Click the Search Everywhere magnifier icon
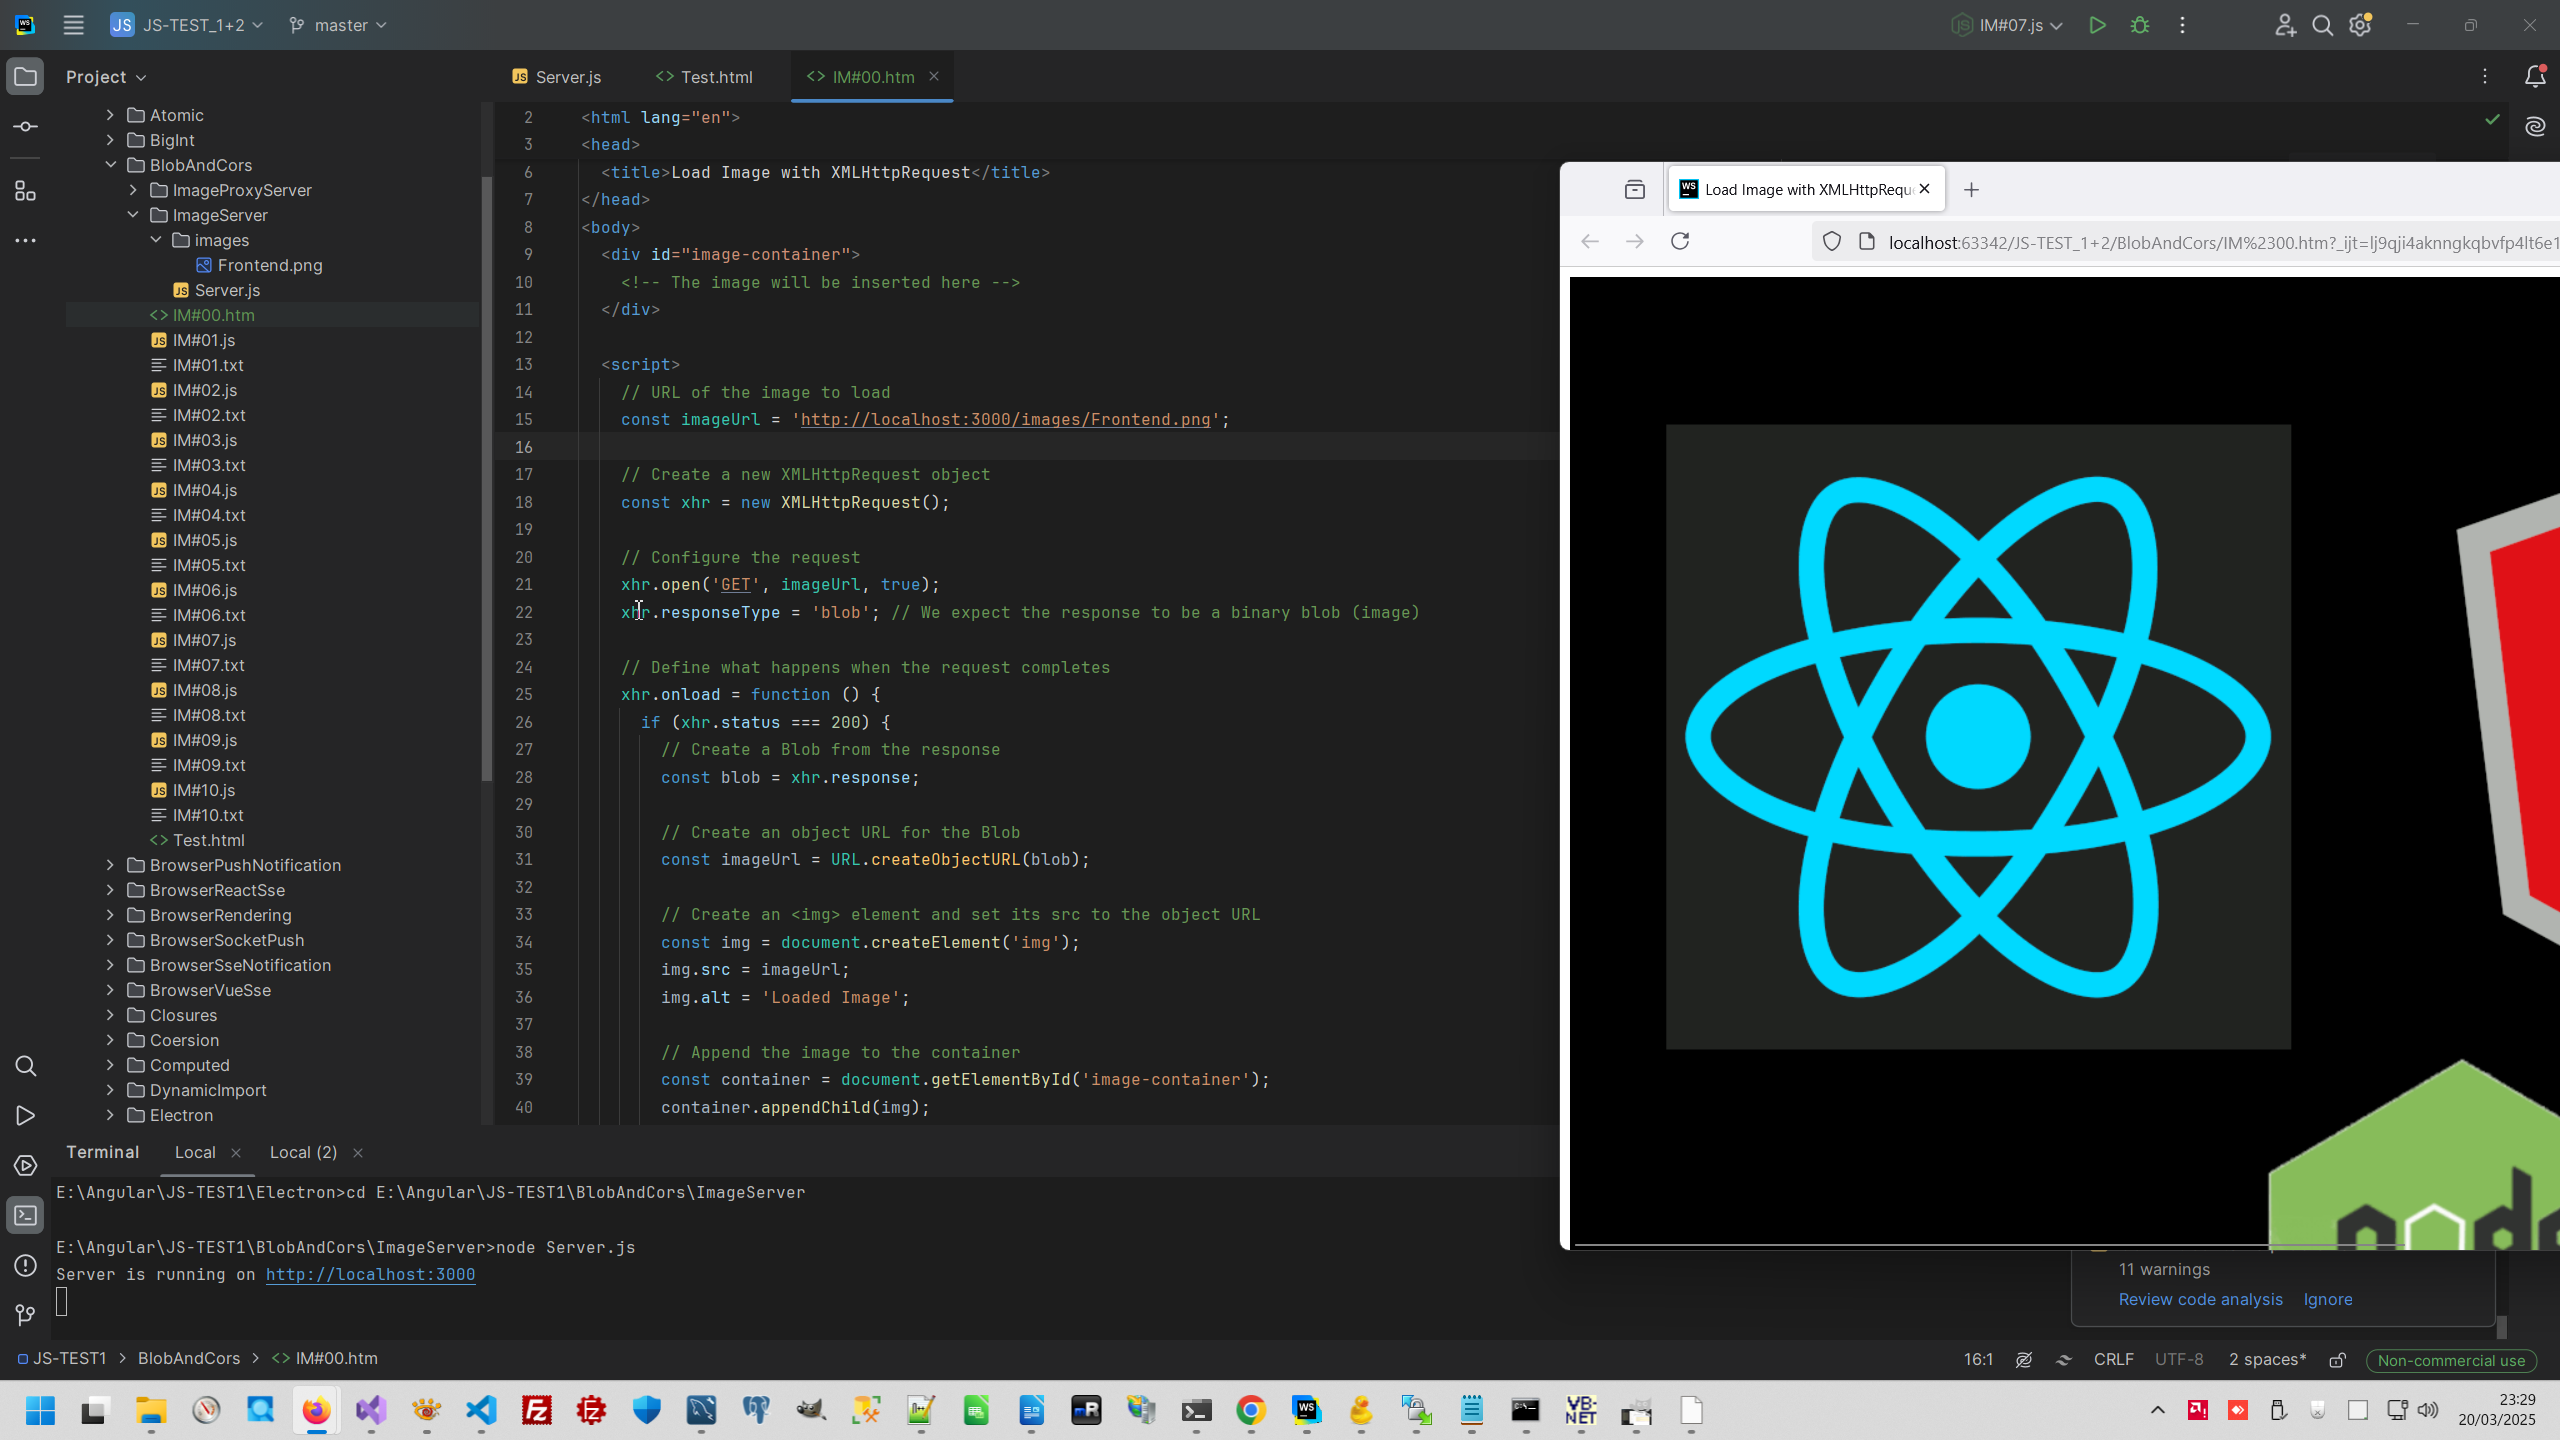This screenshot has height=1440, width=2560. click(x=2322, y=26)
